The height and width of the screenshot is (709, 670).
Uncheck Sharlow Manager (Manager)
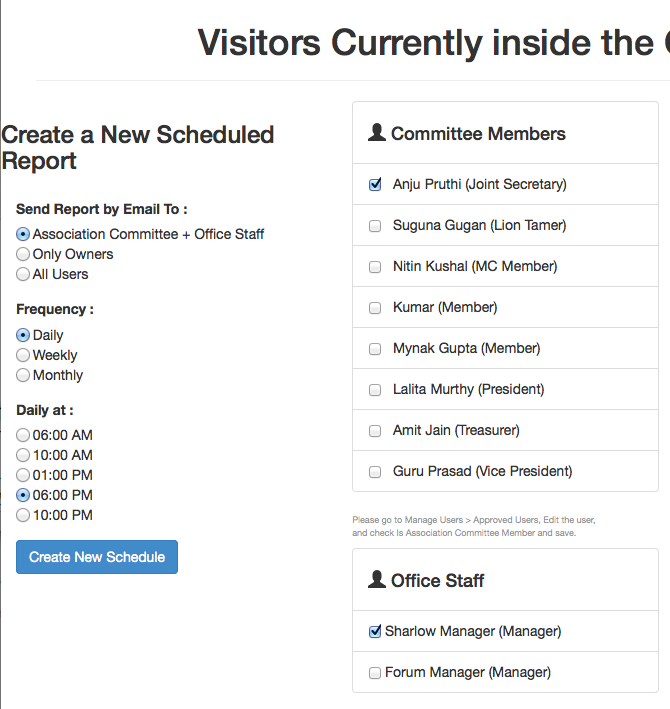point(375,631)
